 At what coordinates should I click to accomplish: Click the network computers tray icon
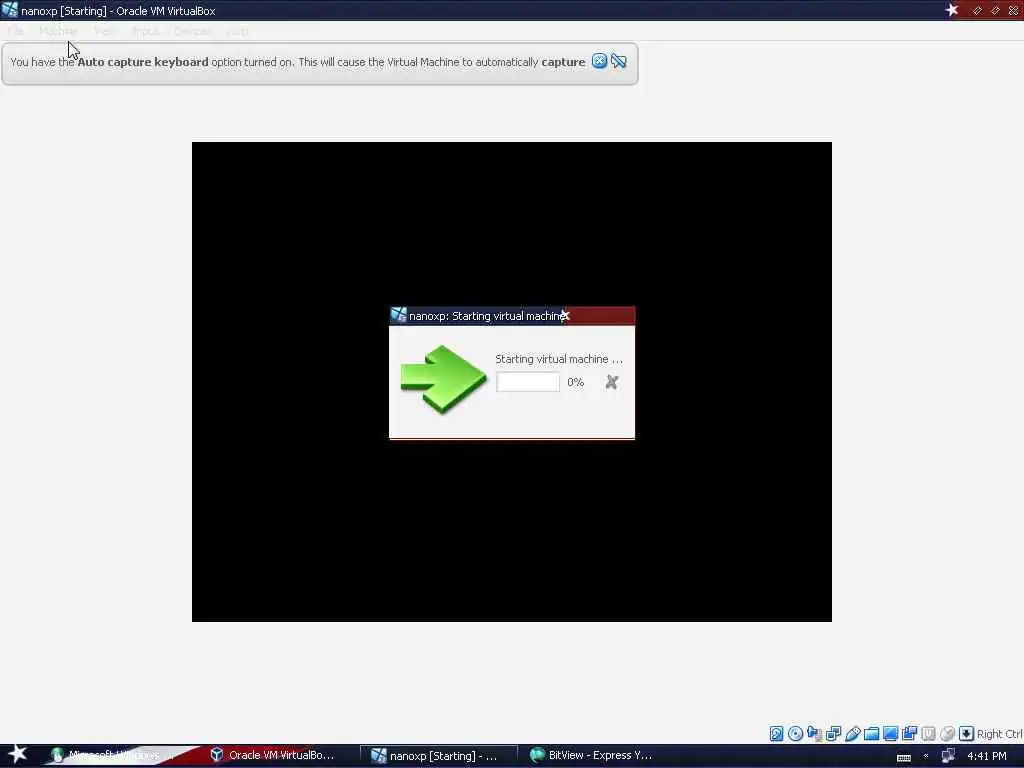948,756
